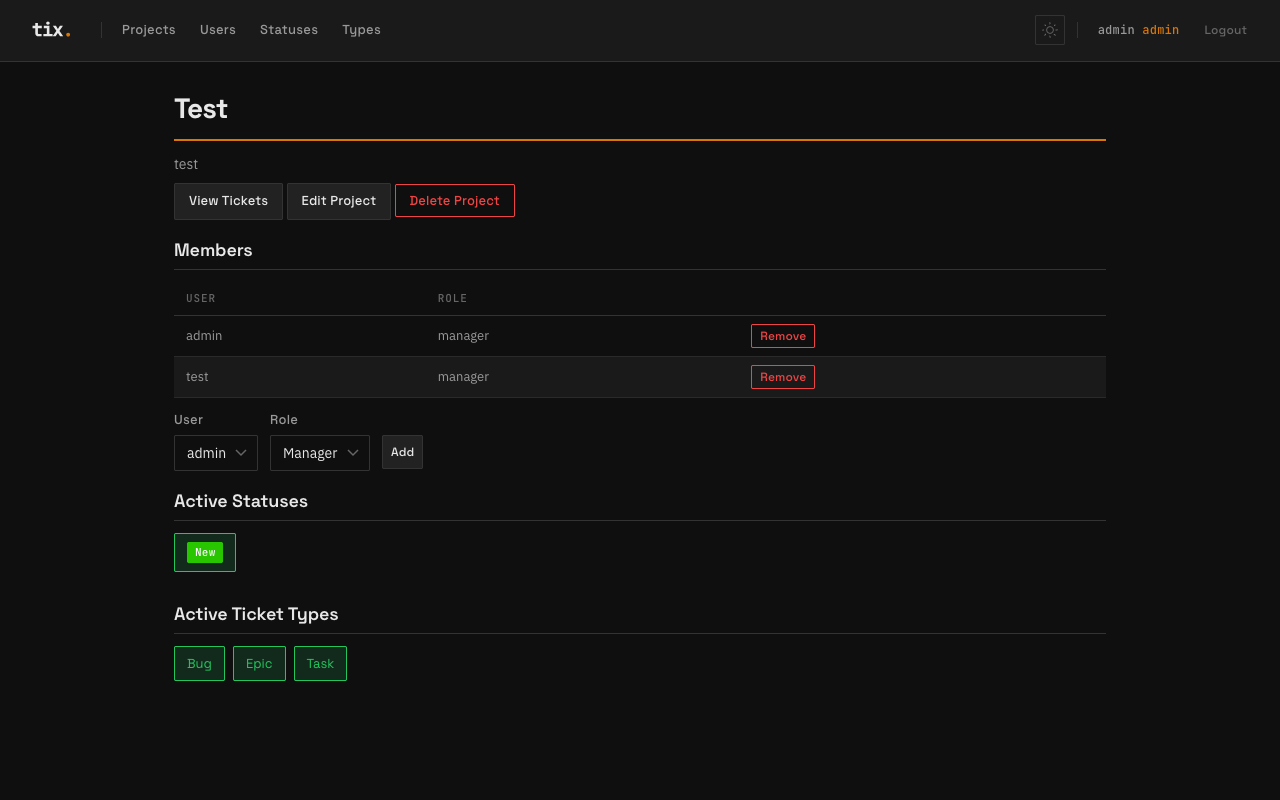
Task: Click the 'test' project description text
Action: pos(186,164)
